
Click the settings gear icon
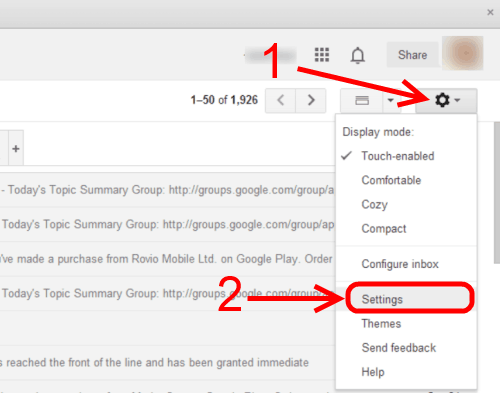pos(446,100)
